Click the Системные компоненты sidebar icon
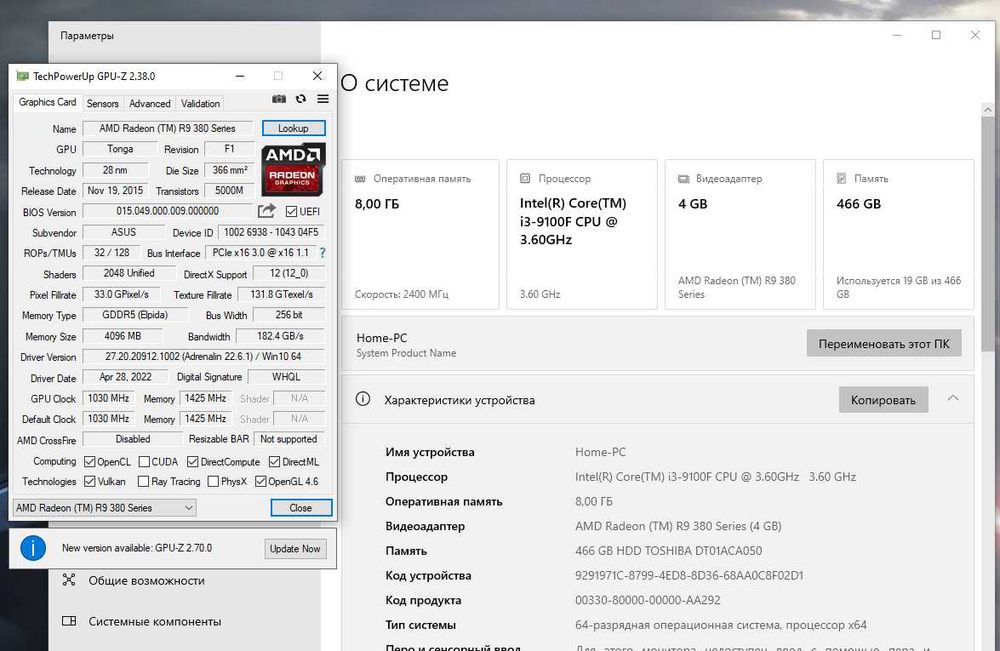 point(69,620)
